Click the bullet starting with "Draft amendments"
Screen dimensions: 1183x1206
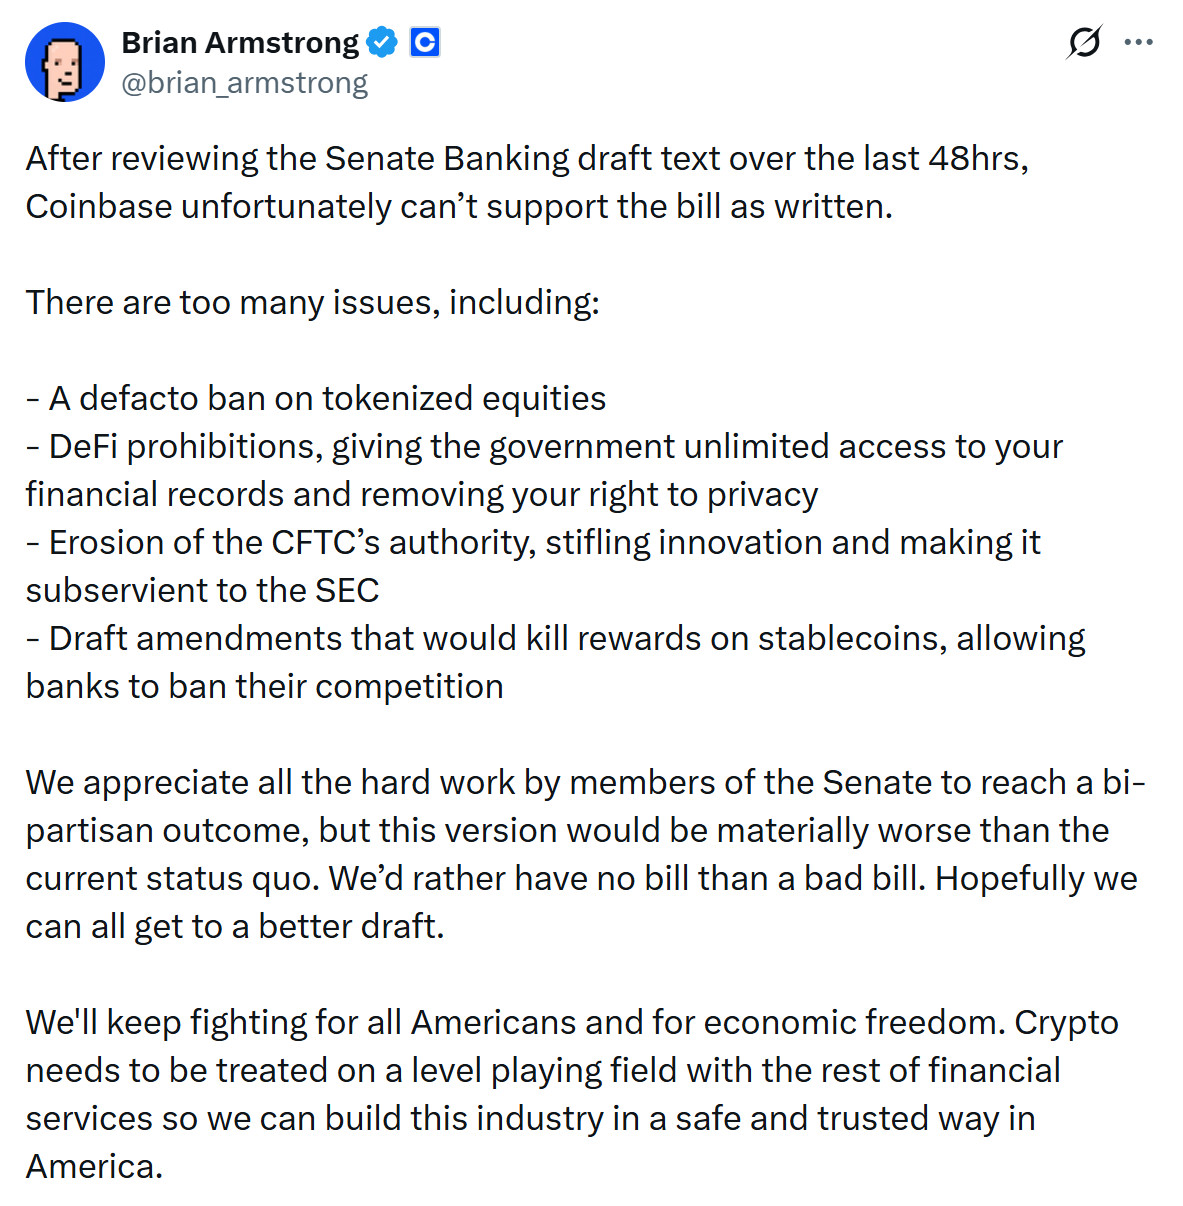(x=555, y=662)
